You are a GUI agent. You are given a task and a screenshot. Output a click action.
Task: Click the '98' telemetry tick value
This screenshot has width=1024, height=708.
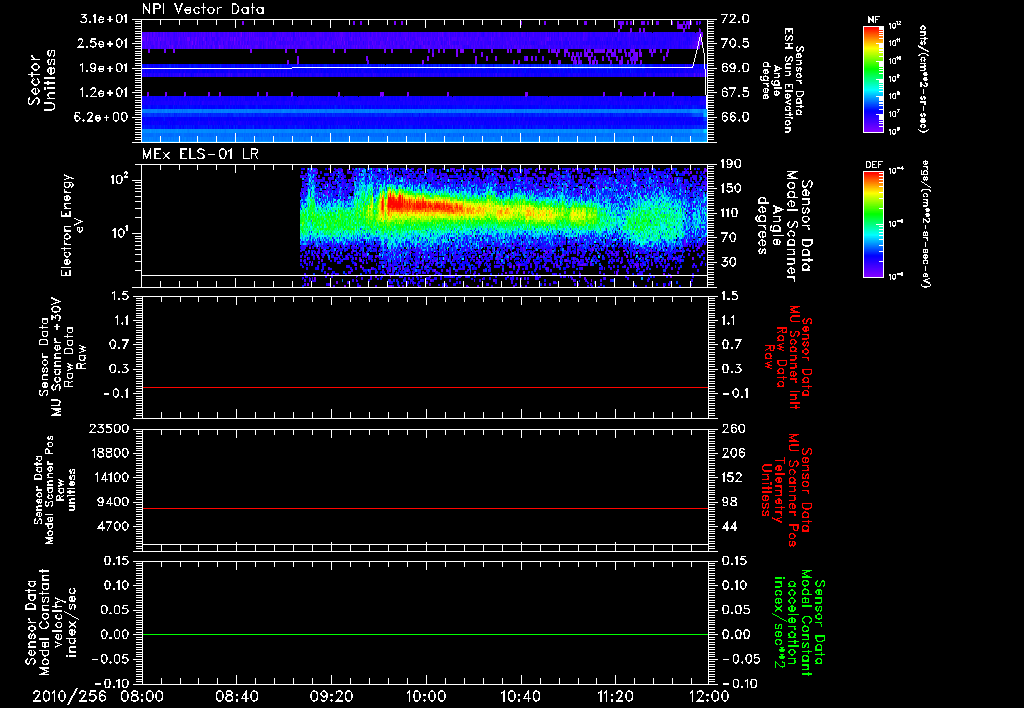tap(729, 502)
